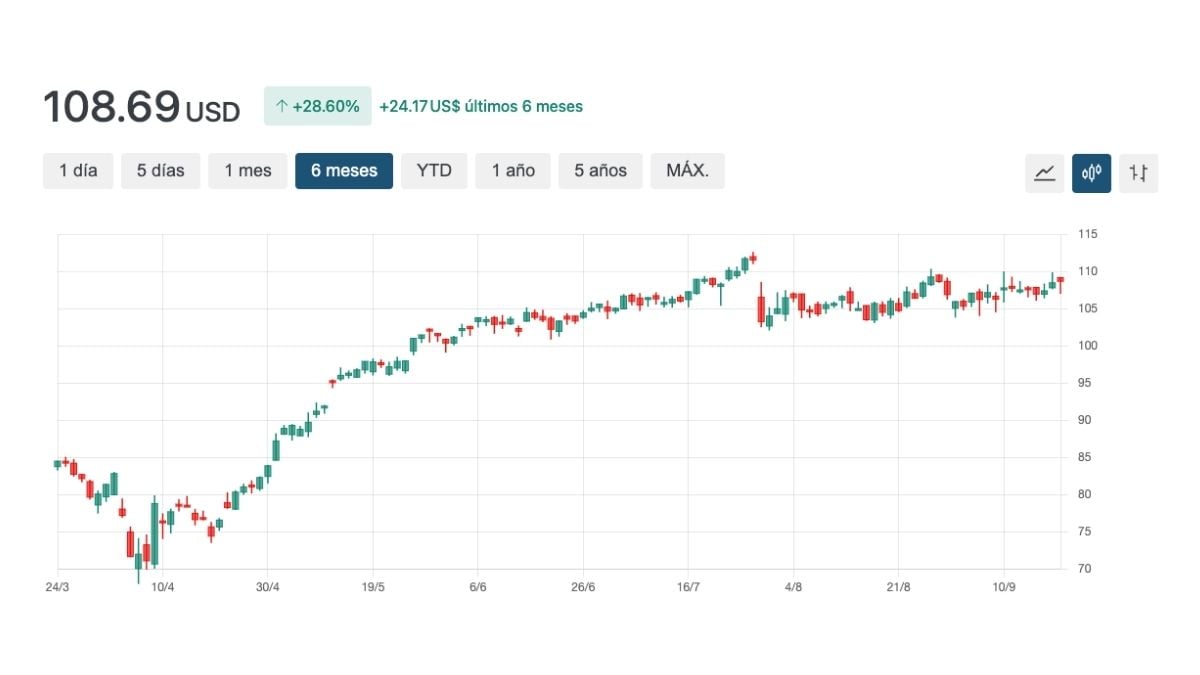Click the 115 price level label

point(1087,234)
